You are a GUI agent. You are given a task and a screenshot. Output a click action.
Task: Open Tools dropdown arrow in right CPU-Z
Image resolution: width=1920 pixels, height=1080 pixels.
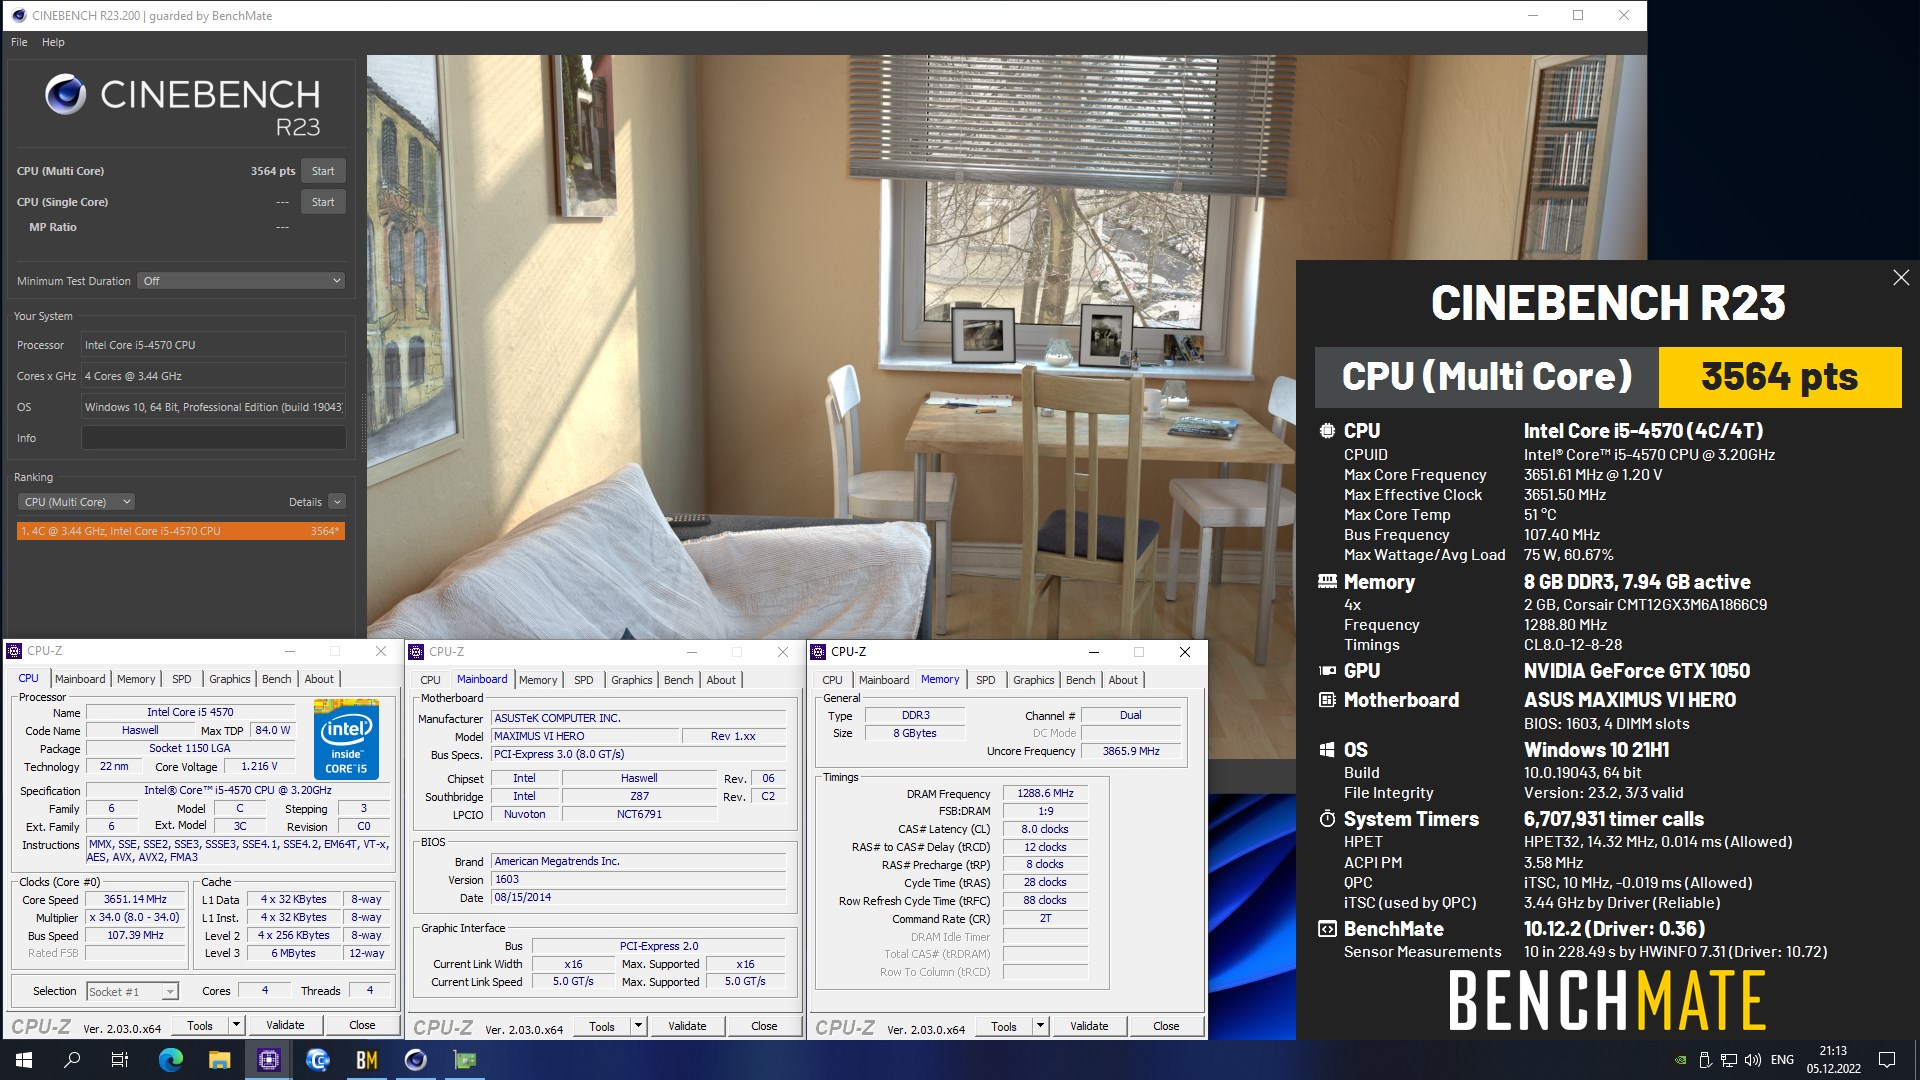coord(1041,1027)
